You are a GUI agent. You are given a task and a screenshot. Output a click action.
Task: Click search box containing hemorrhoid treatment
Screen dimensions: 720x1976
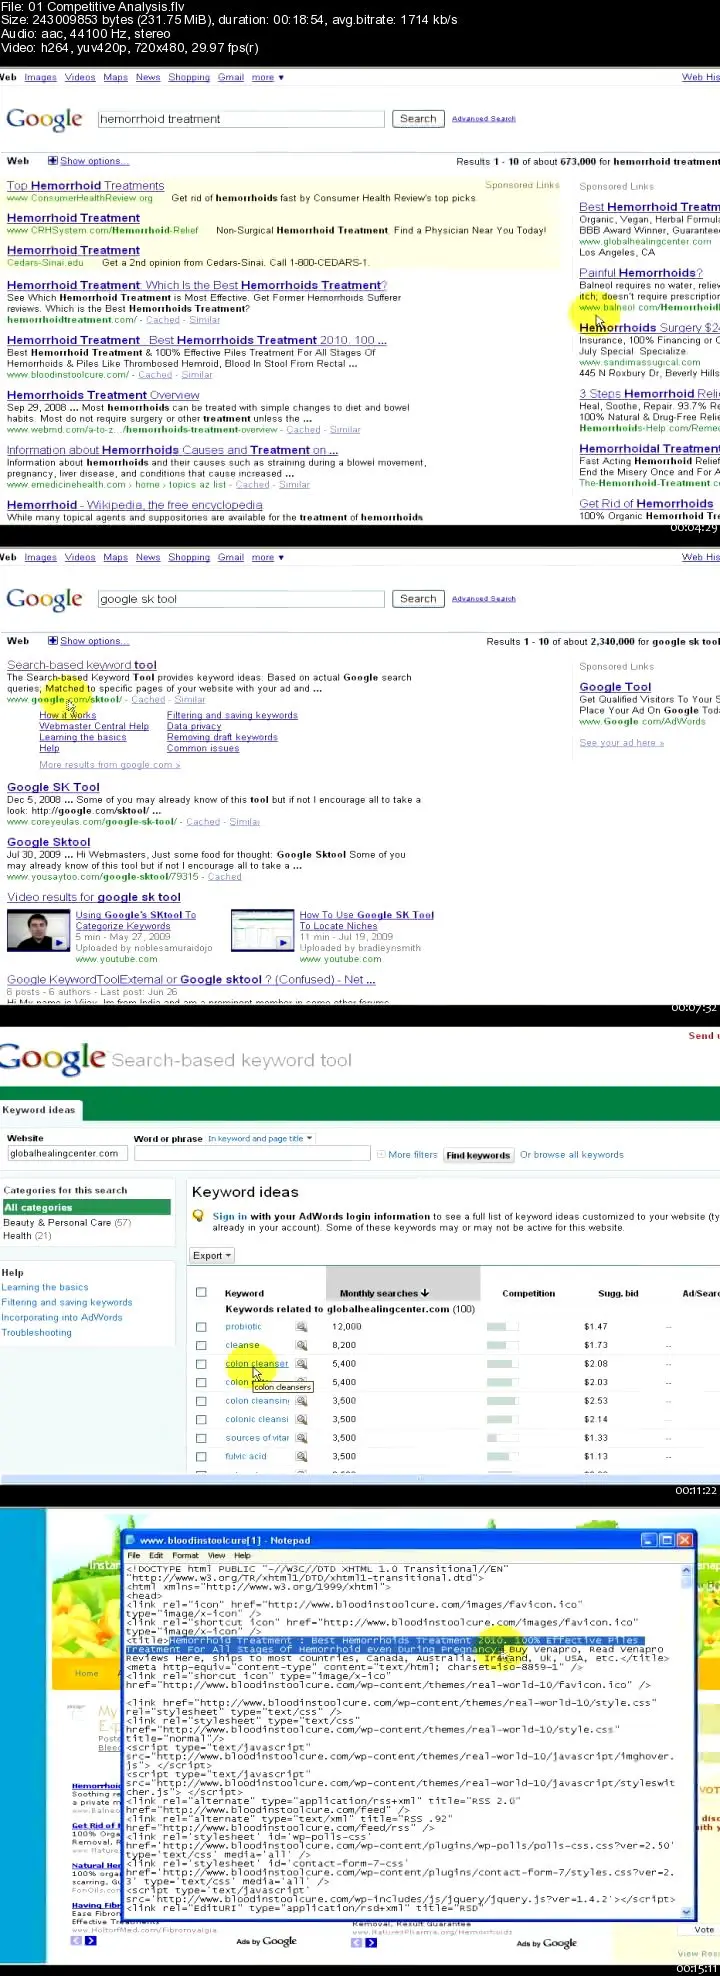tap(240, 119)
